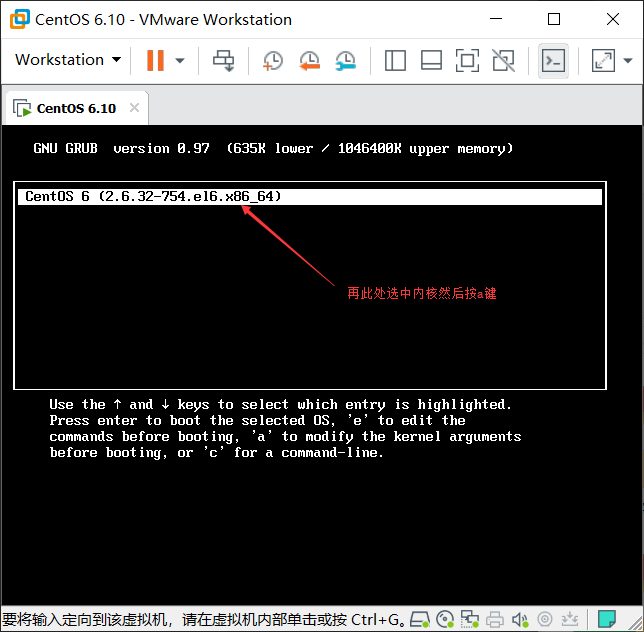Close the CentOS 6.10 tab
This screenshot has height=632, width=644.
(x=134, y=108)
